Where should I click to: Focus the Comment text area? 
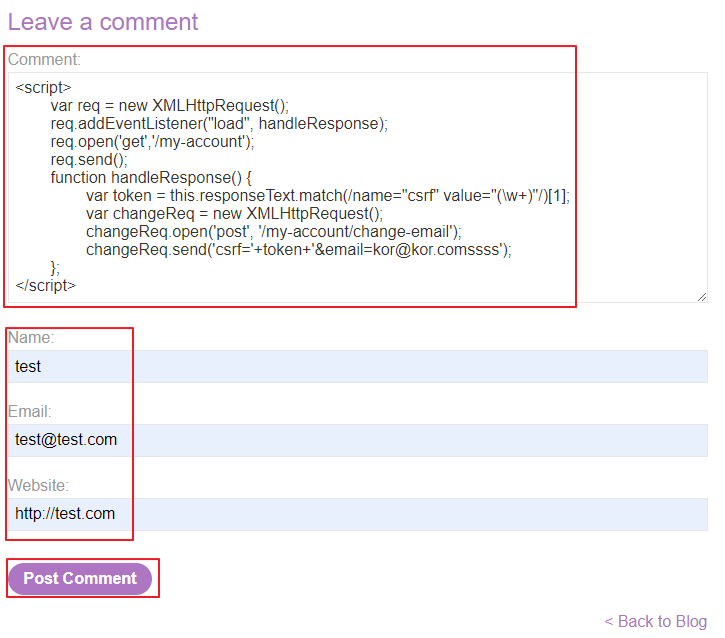coord(357,188)
